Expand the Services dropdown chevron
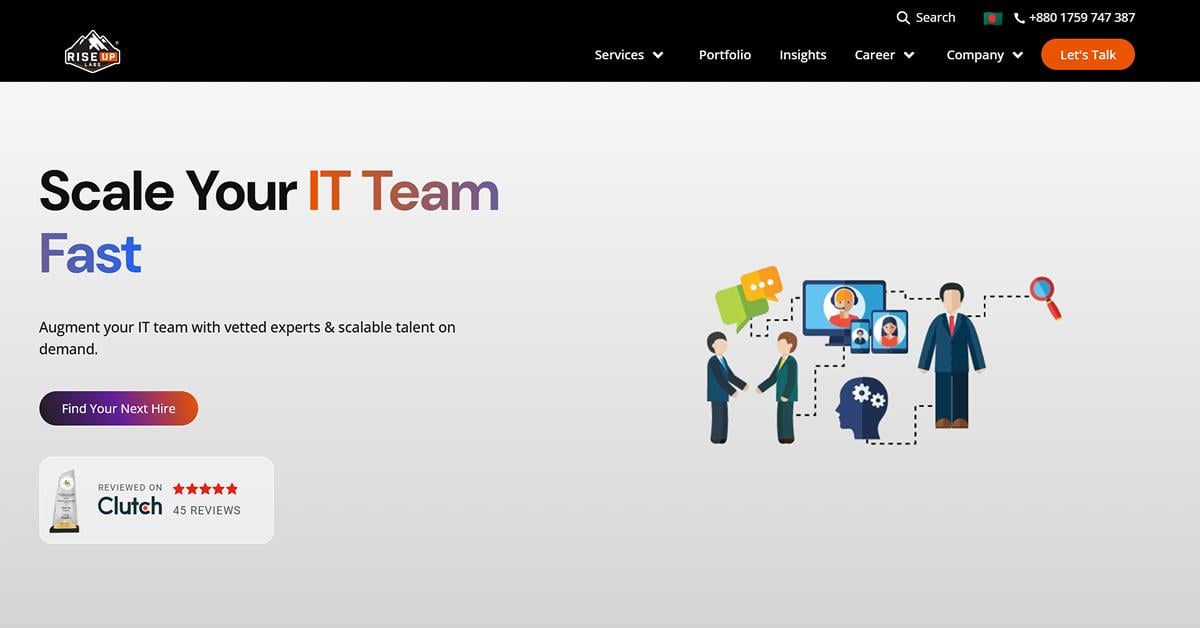The height and width of the screenshot is (628, 1200). [658, 55]
